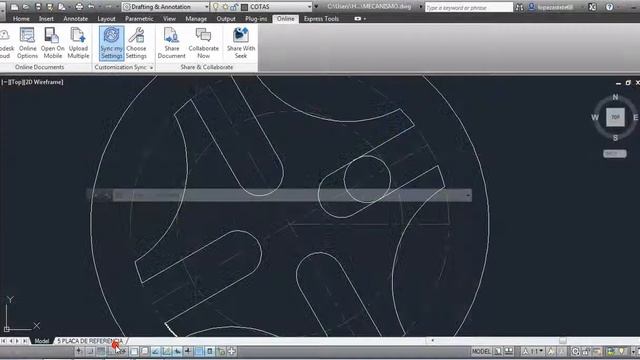
Task: Toggle layer on/off lightbulb for COTAS
Action: tap(216, 7)
